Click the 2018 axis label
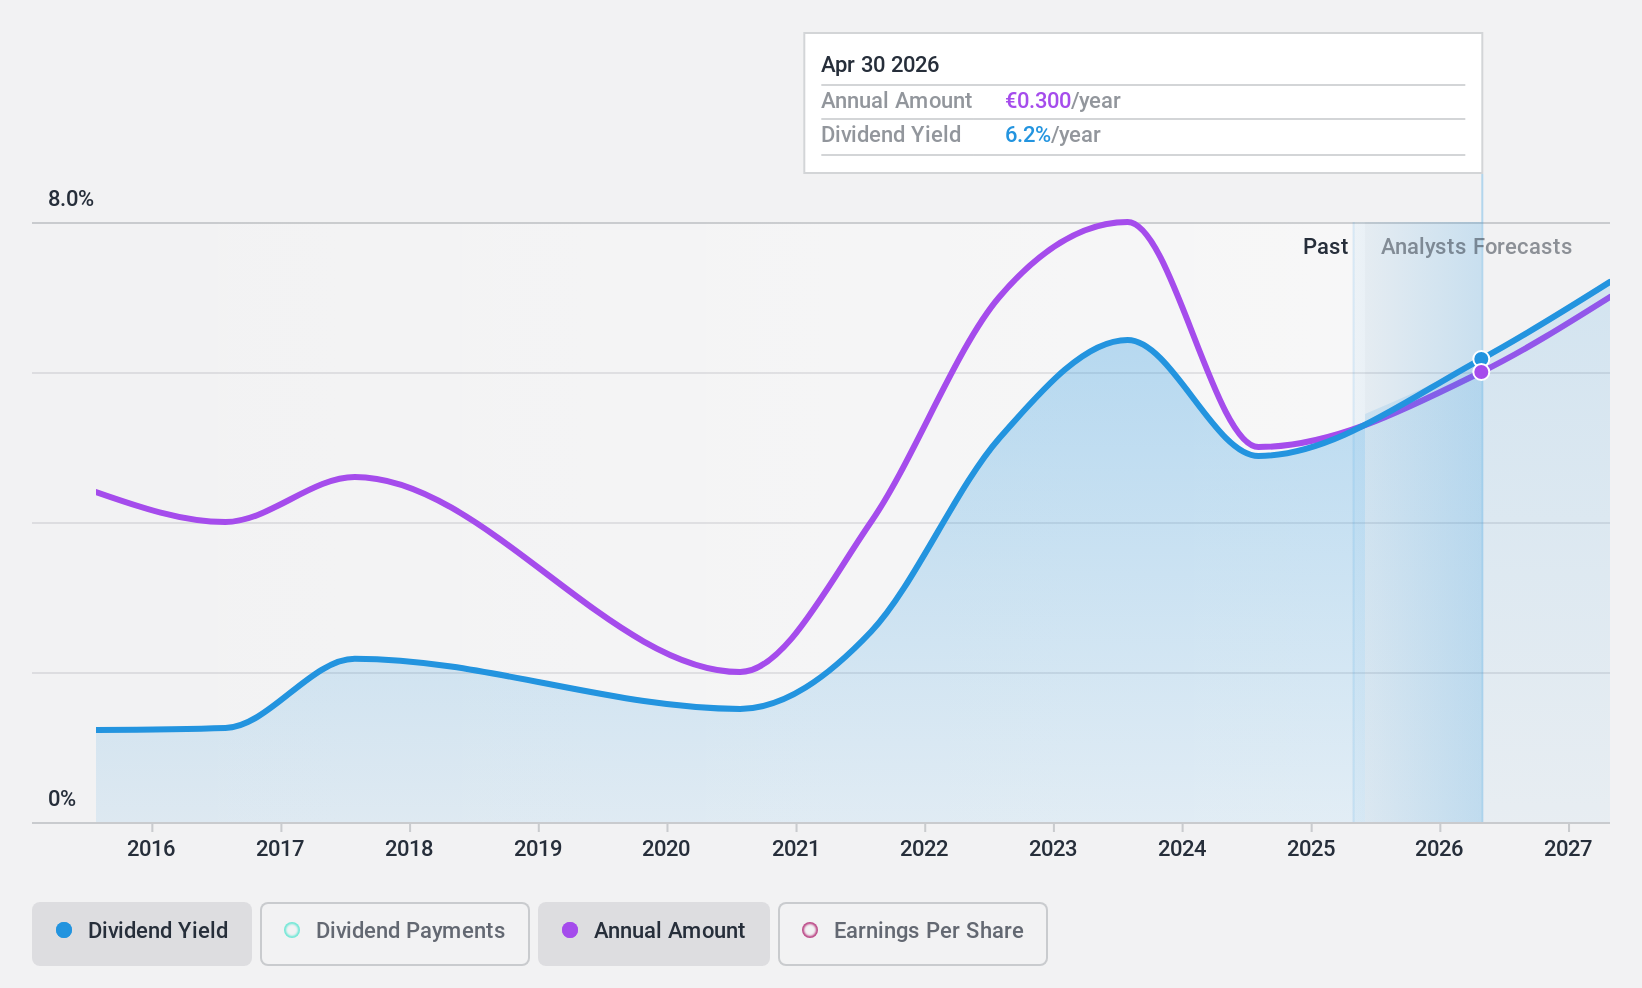1642x988 pixels. click(409, 849)
